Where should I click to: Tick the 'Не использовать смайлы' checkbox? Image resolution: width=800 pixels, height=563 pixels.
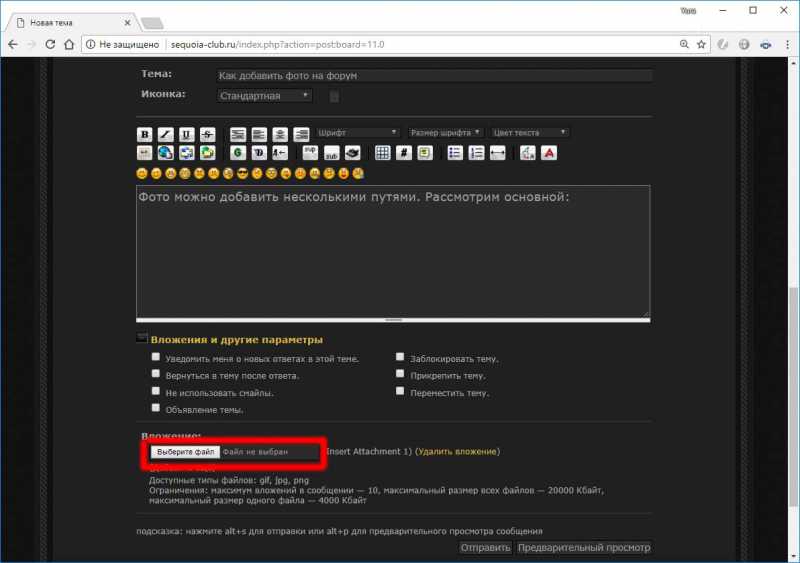click(x=155, y=392)
